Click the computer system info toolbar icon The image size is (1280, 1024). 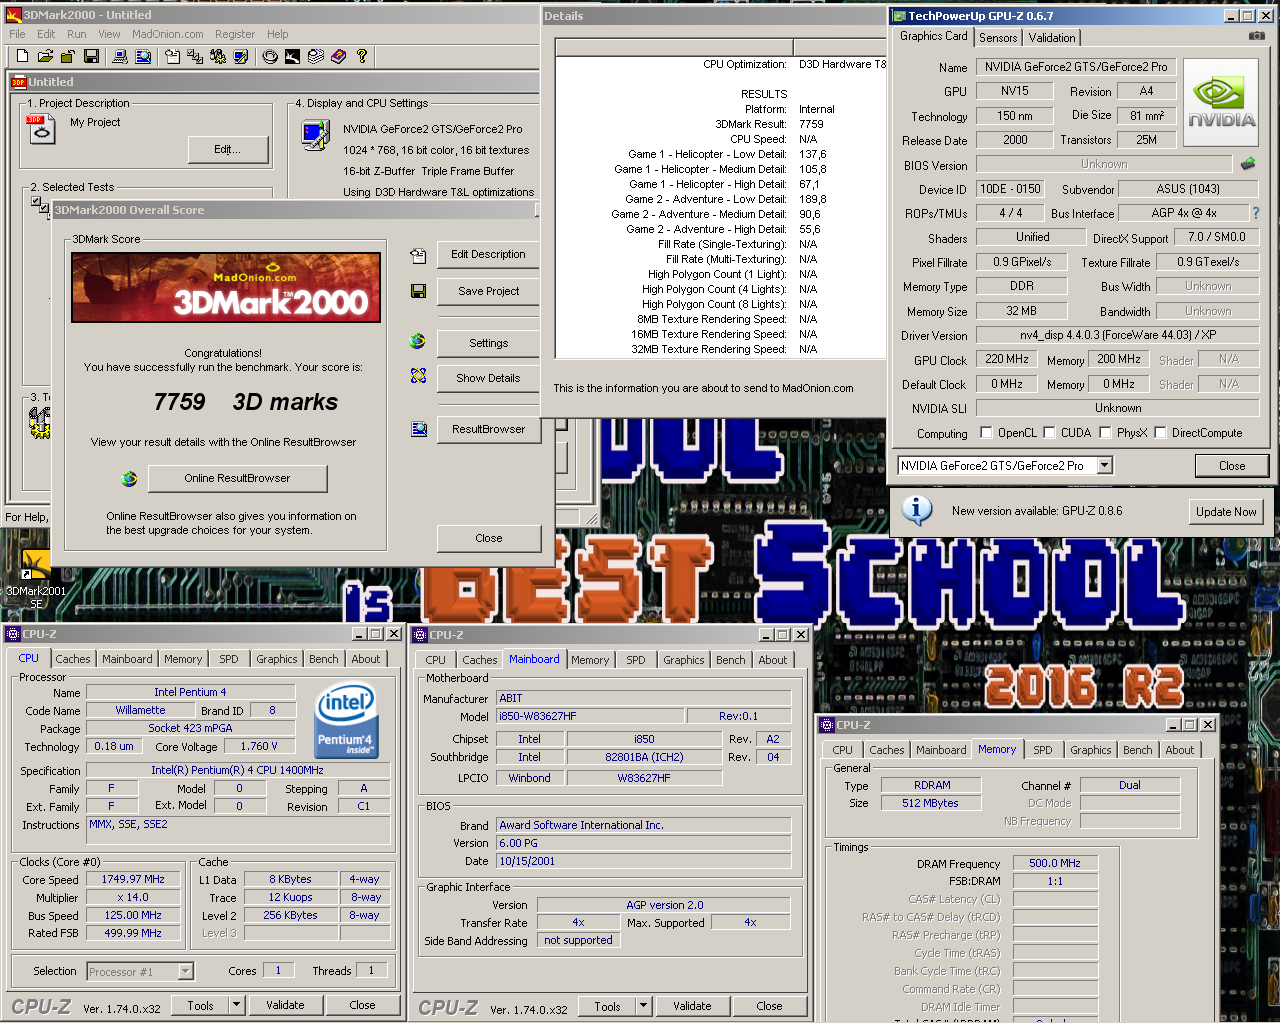click(x=120, y=56)
